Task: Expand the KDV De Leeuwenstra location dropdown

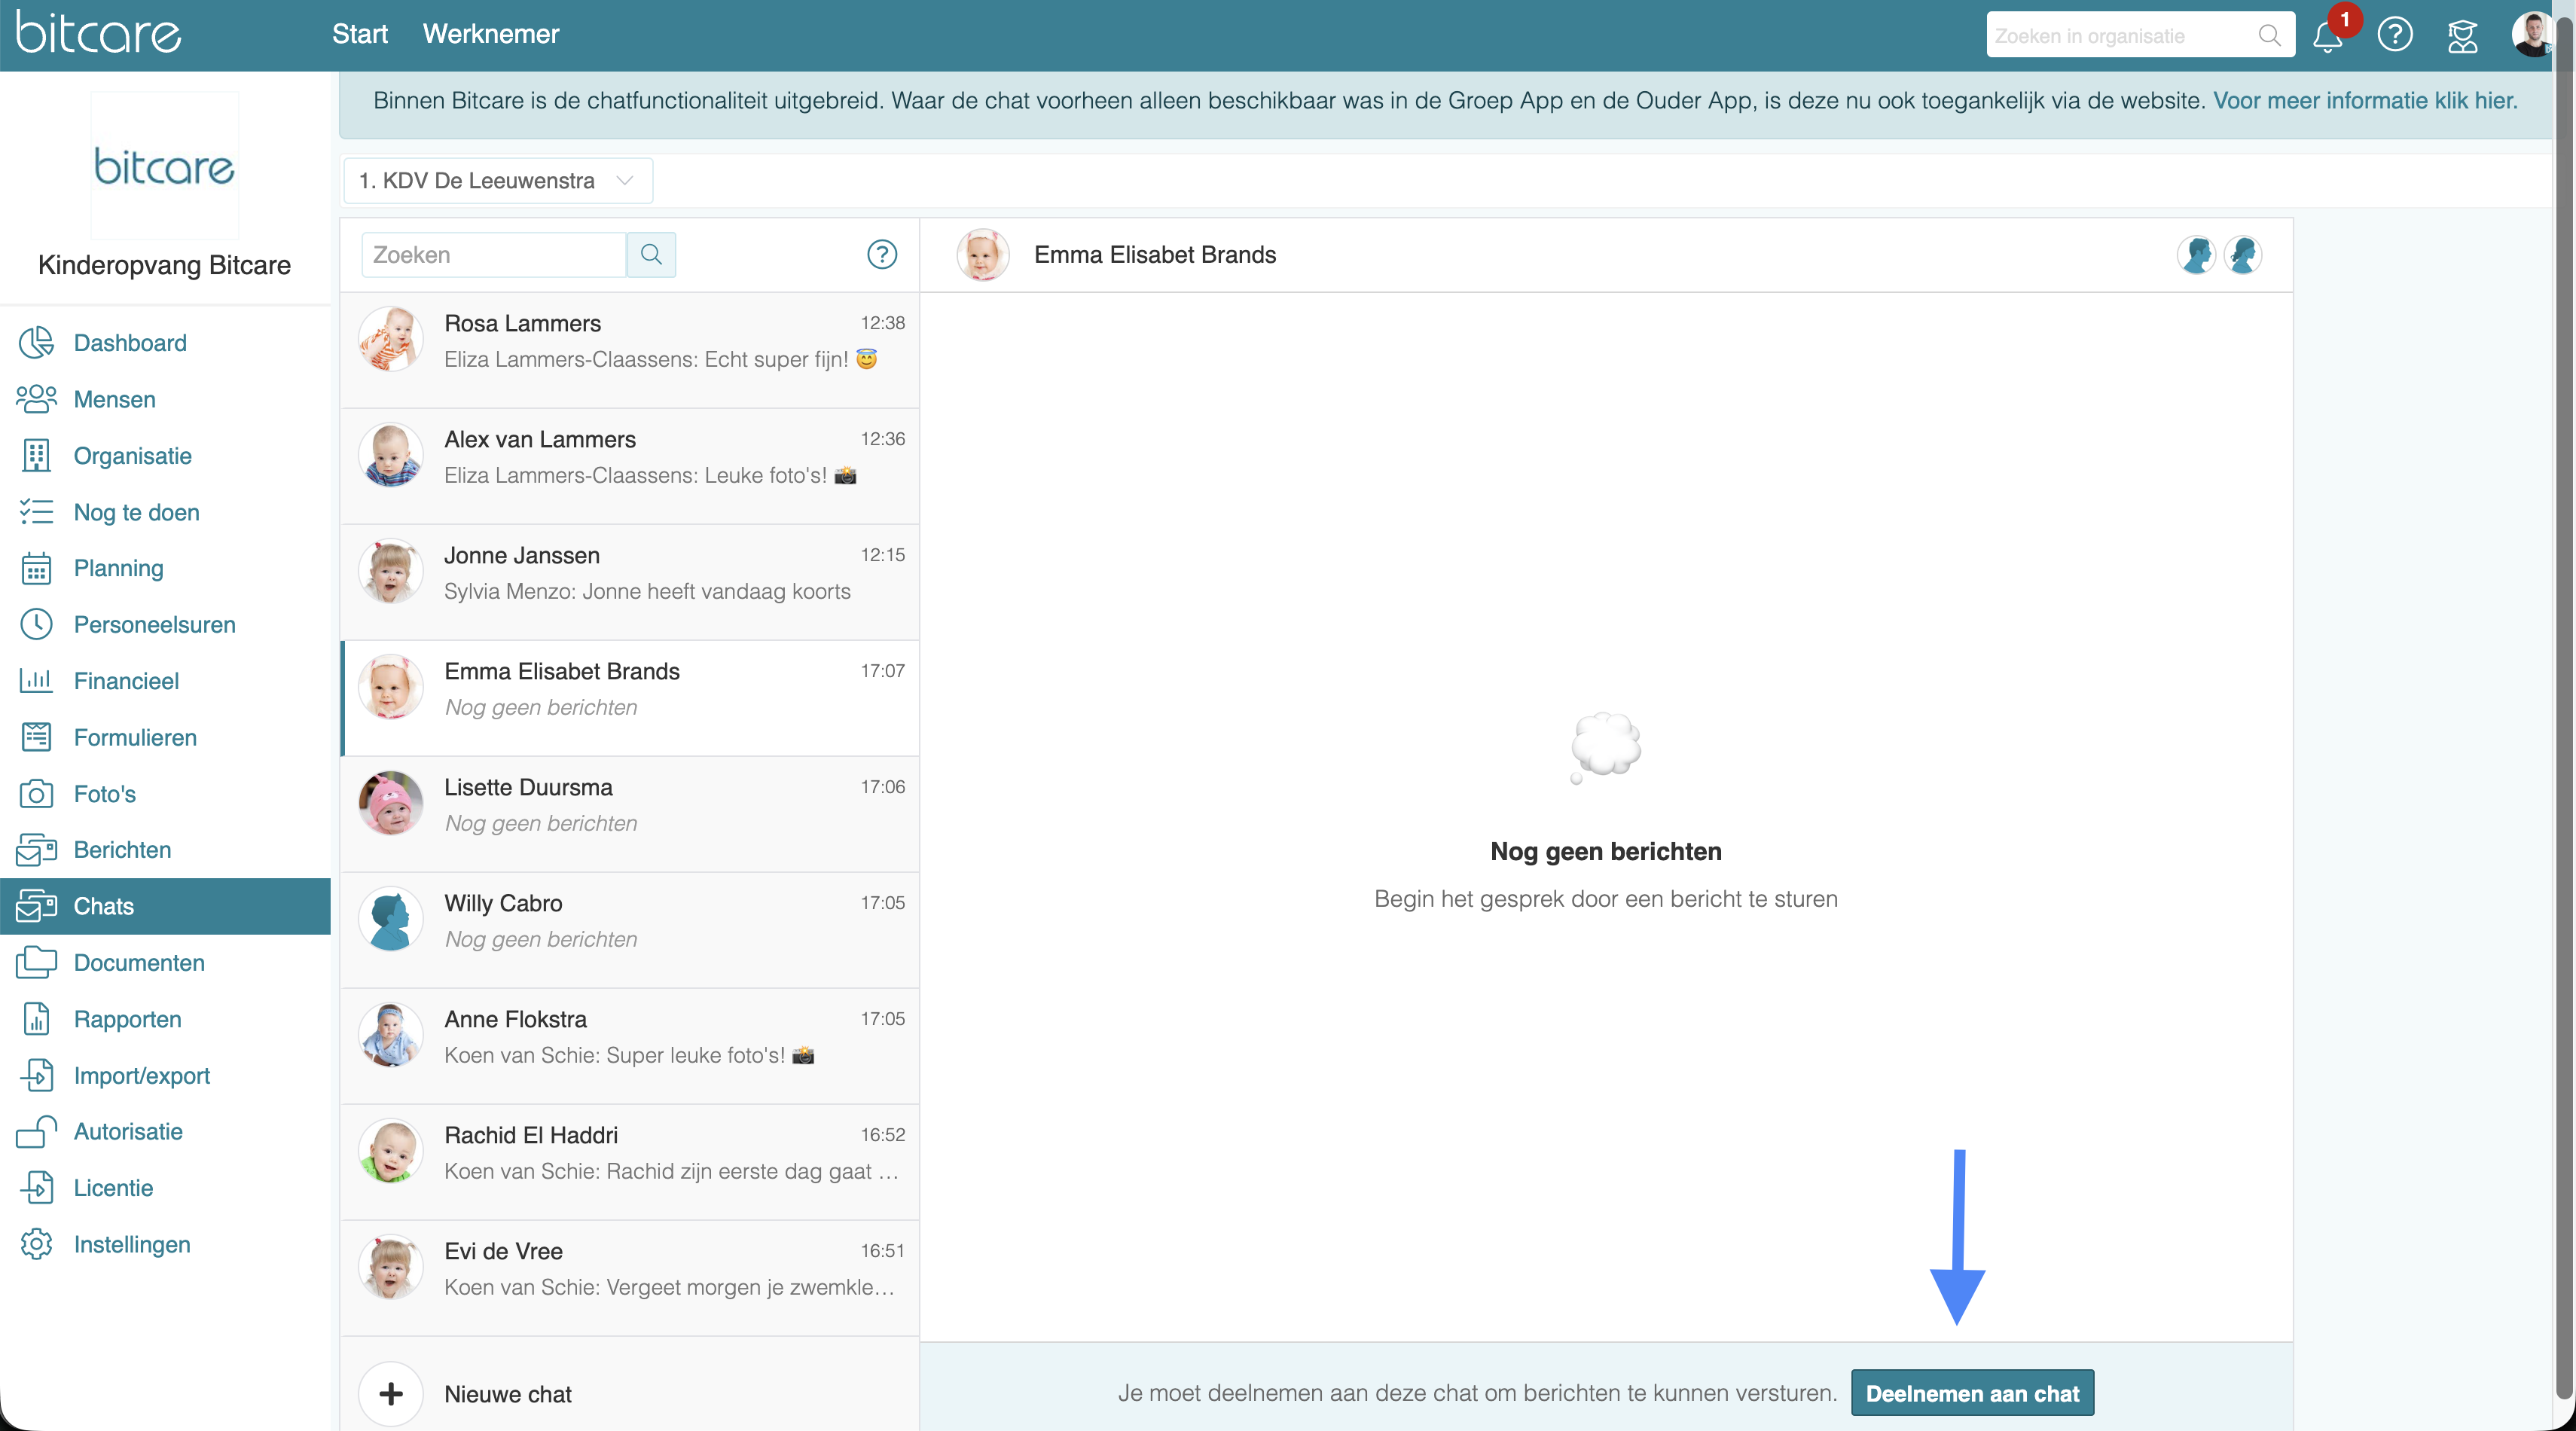Action: tap(497, 181)
